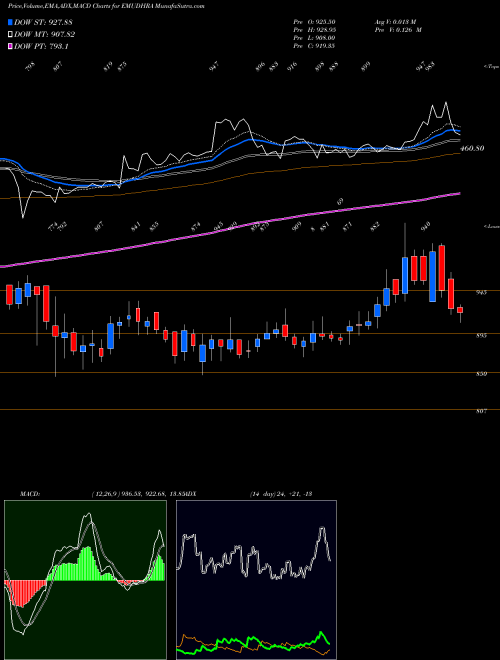500x660 pixels.
Task: Click the 'DOW ST: 927.88' label
Action: click(x=44, y=22)
